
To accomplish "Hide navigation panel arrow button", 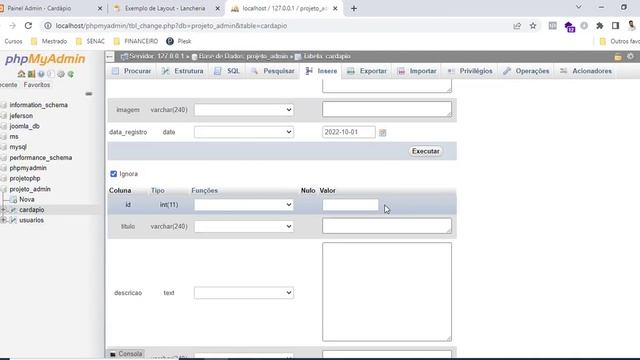I will [110, 57].
